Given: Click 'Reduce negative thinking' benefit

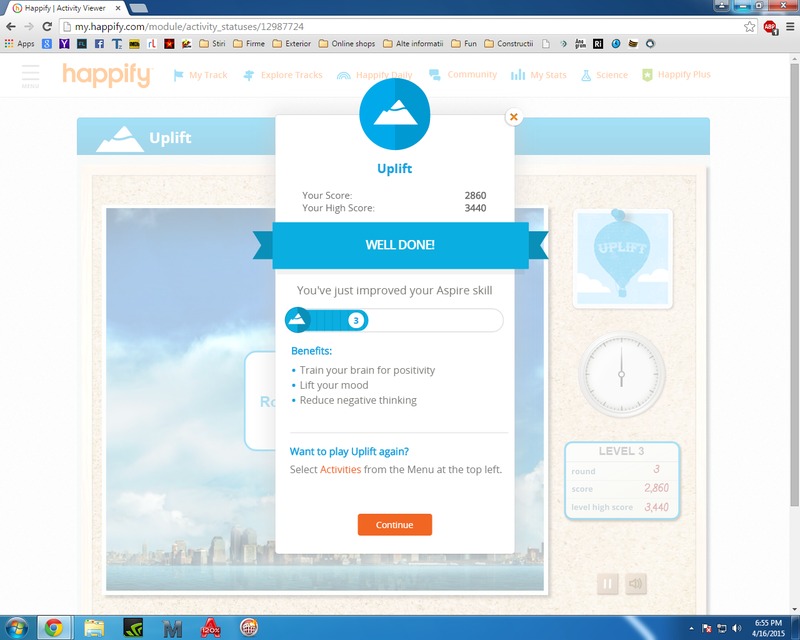Looking at the screenshot, I should click(x=358, y=400).
